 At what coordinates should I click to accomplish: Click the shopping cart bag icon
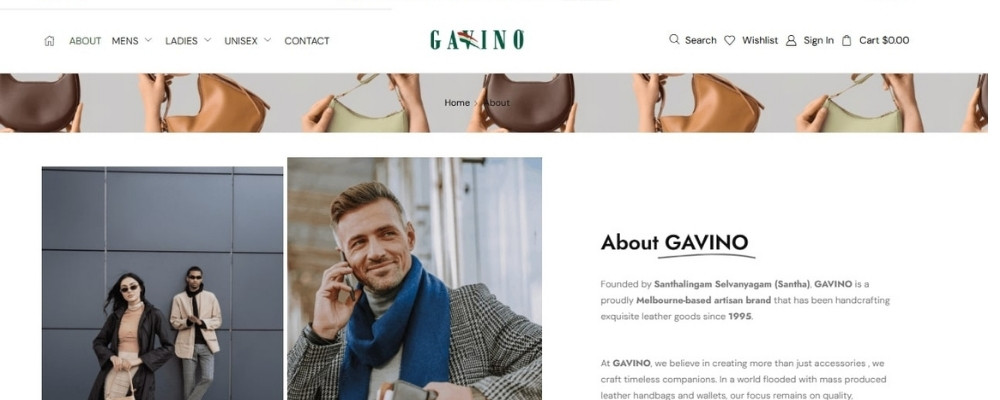pyautogui.click(x=847, y=40)
